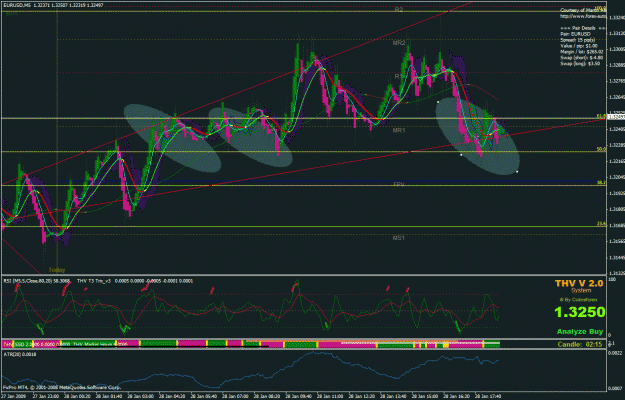This screenshot has width=625, height=400.
Task: Click the 'Value / pip: $1.00' line
Action: pos(579,46)
